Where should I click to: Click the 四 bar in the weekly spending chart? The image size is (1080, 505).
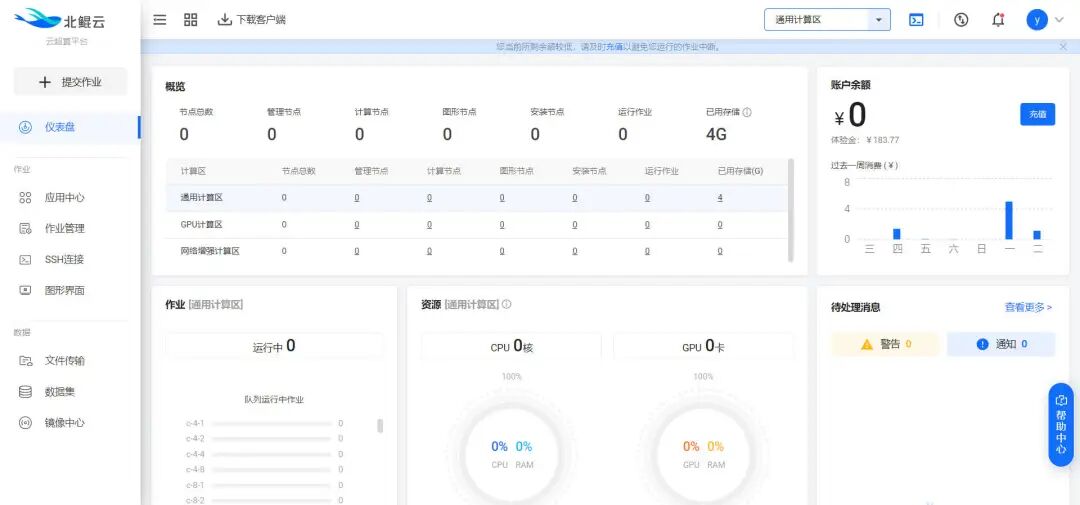coord(897,234)
